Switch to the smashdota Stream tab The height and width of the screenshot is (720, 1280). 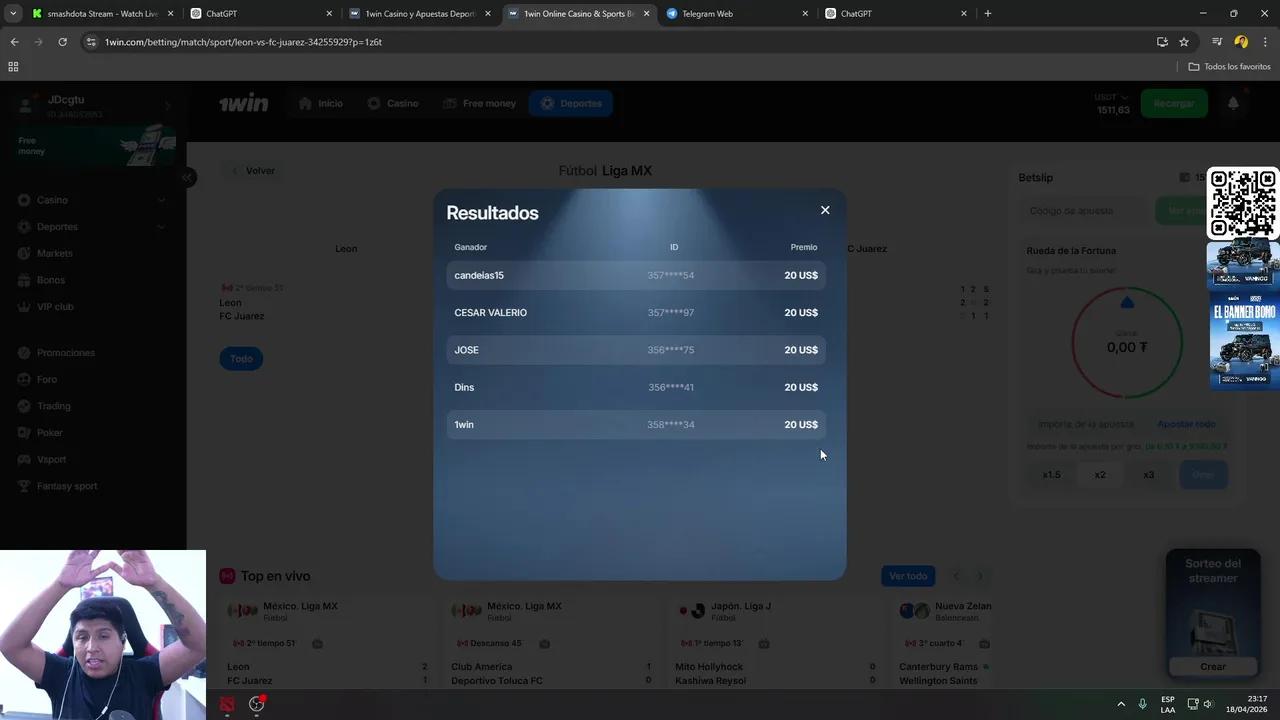click(x=100, y=14)
